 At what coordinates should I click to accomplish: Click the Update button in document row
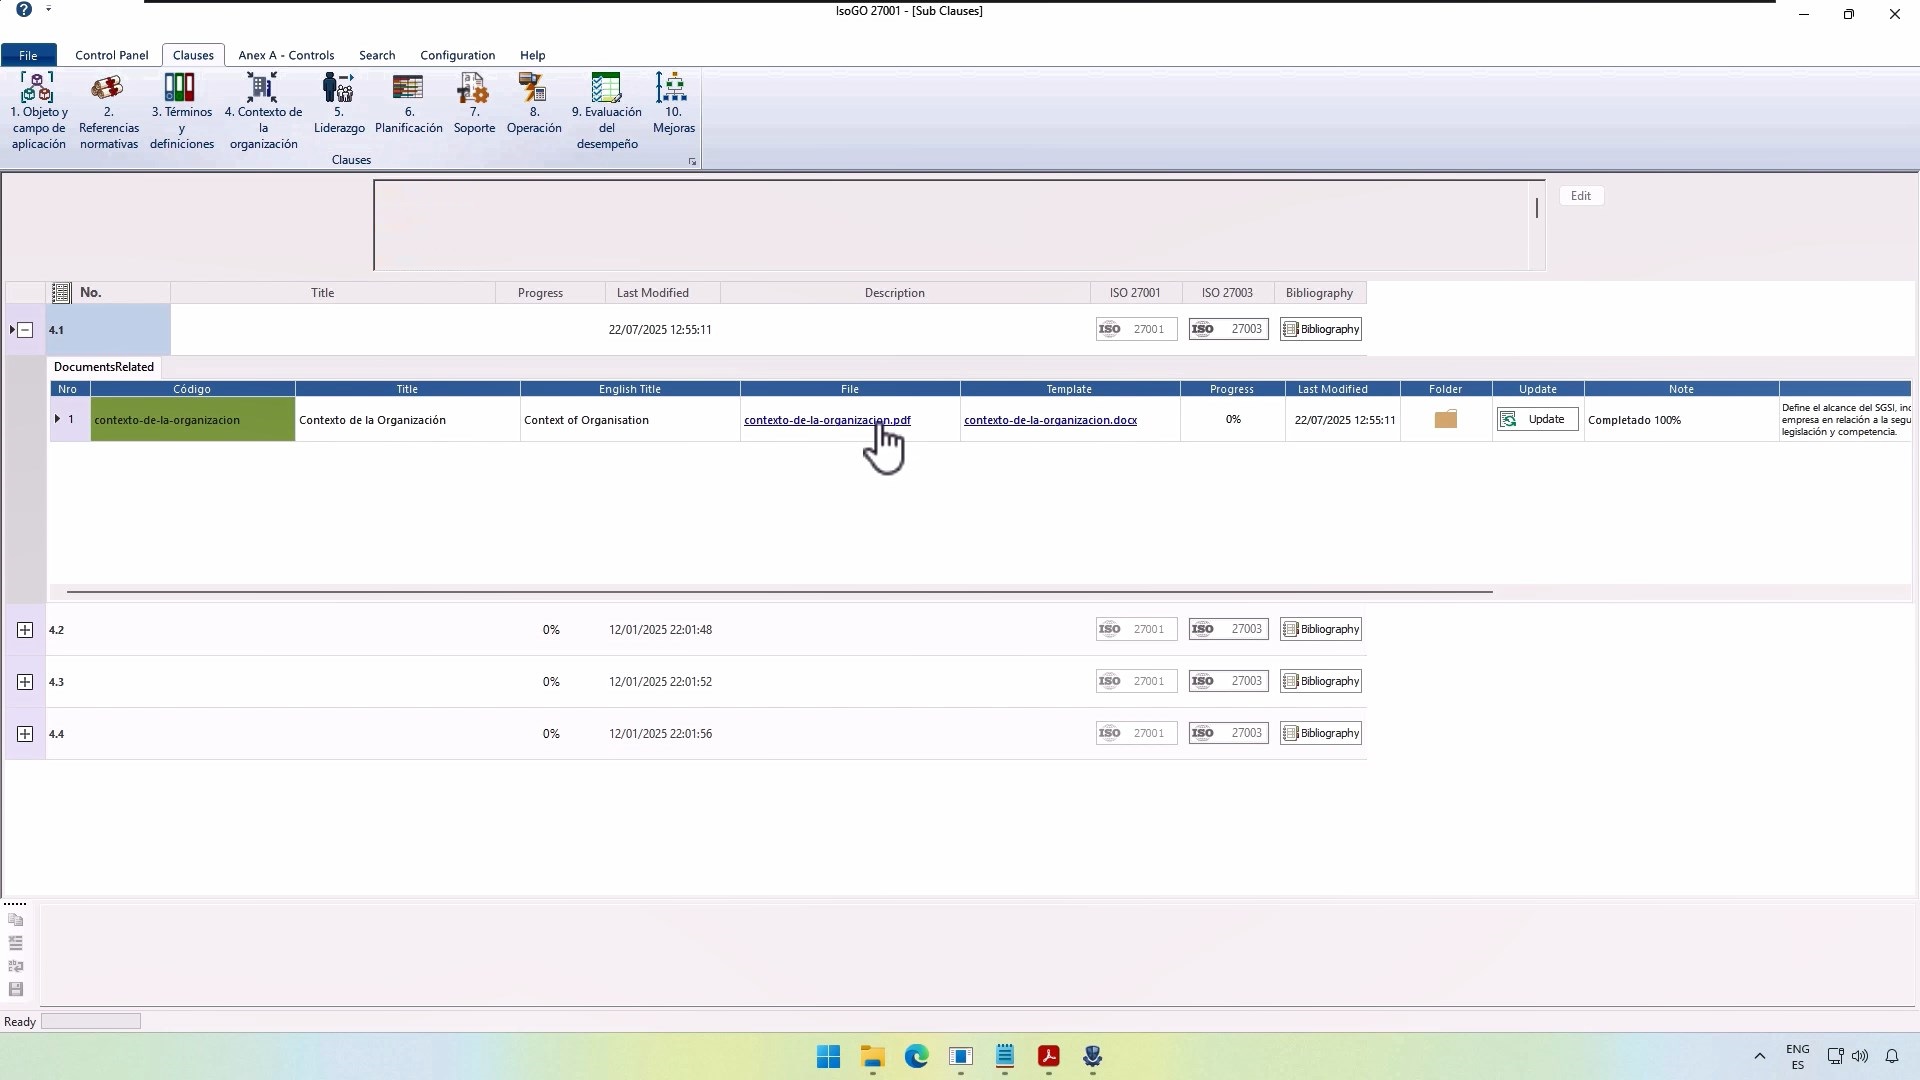(x=1537, y=419)
